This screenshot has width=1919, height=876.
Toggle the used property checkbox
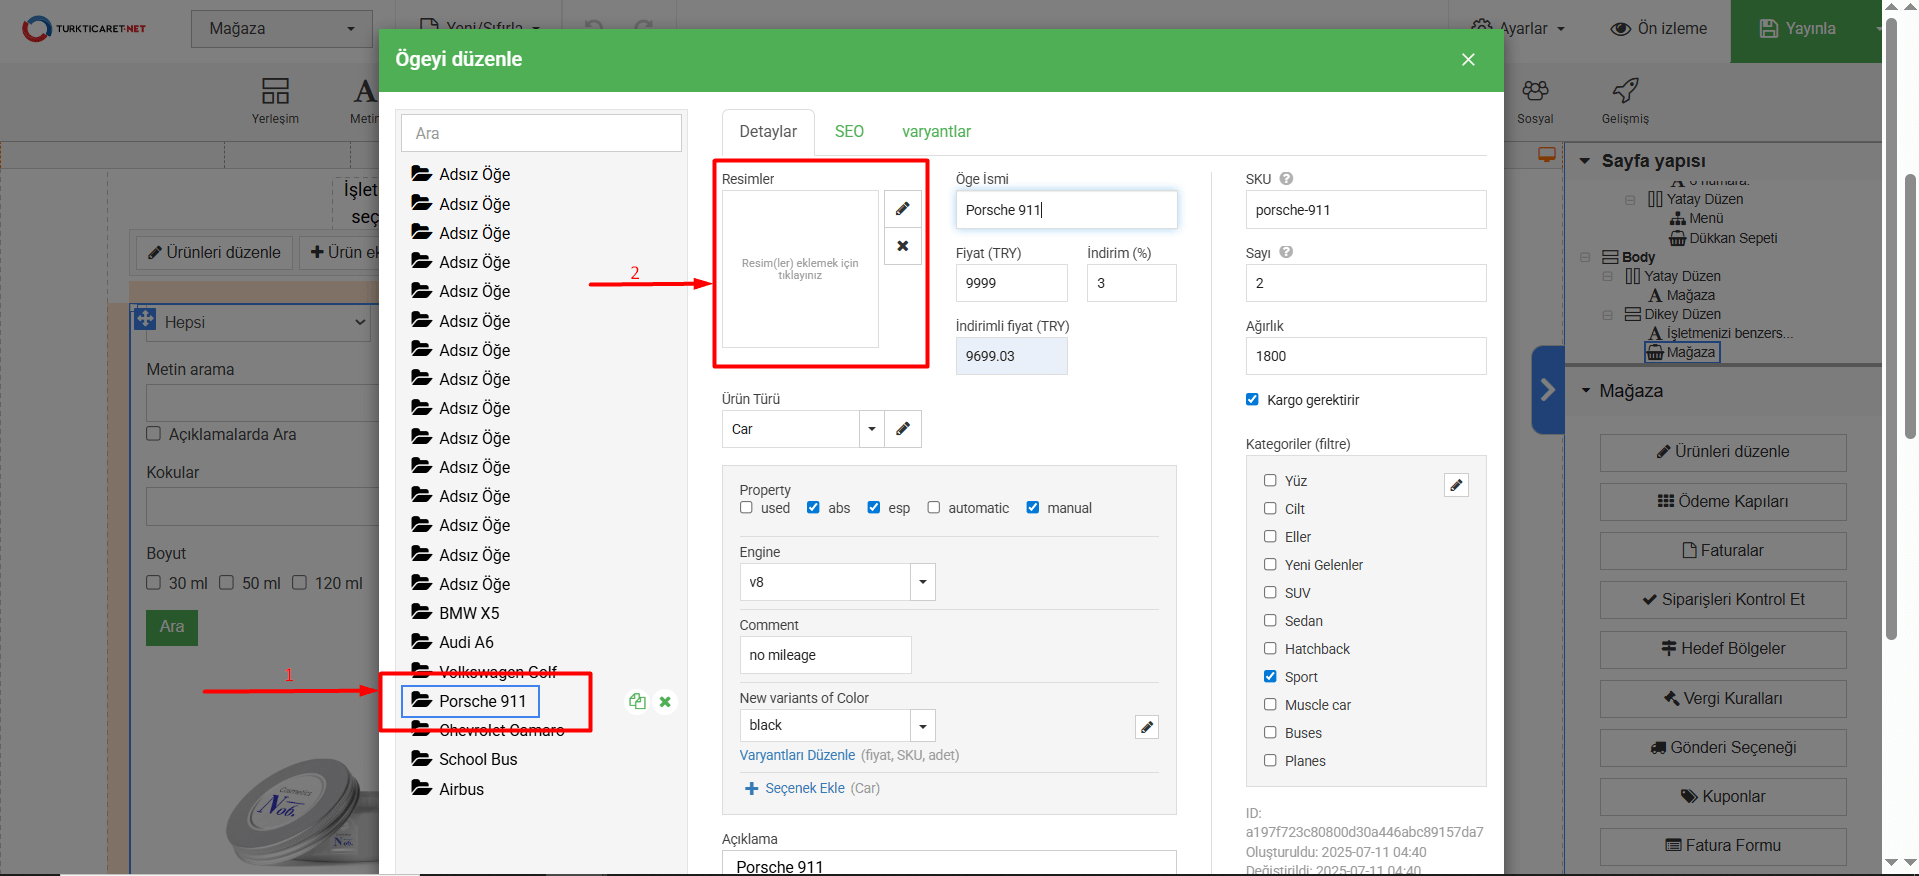tap(746, 507)
